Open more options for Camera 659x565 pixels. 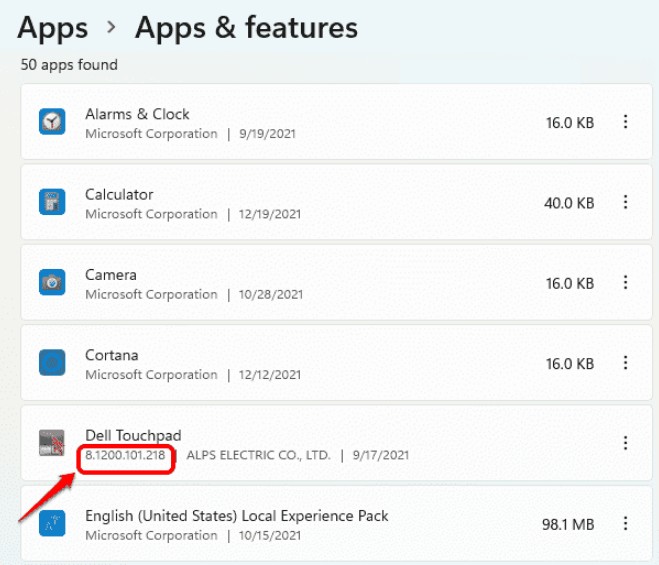[625, 282]
